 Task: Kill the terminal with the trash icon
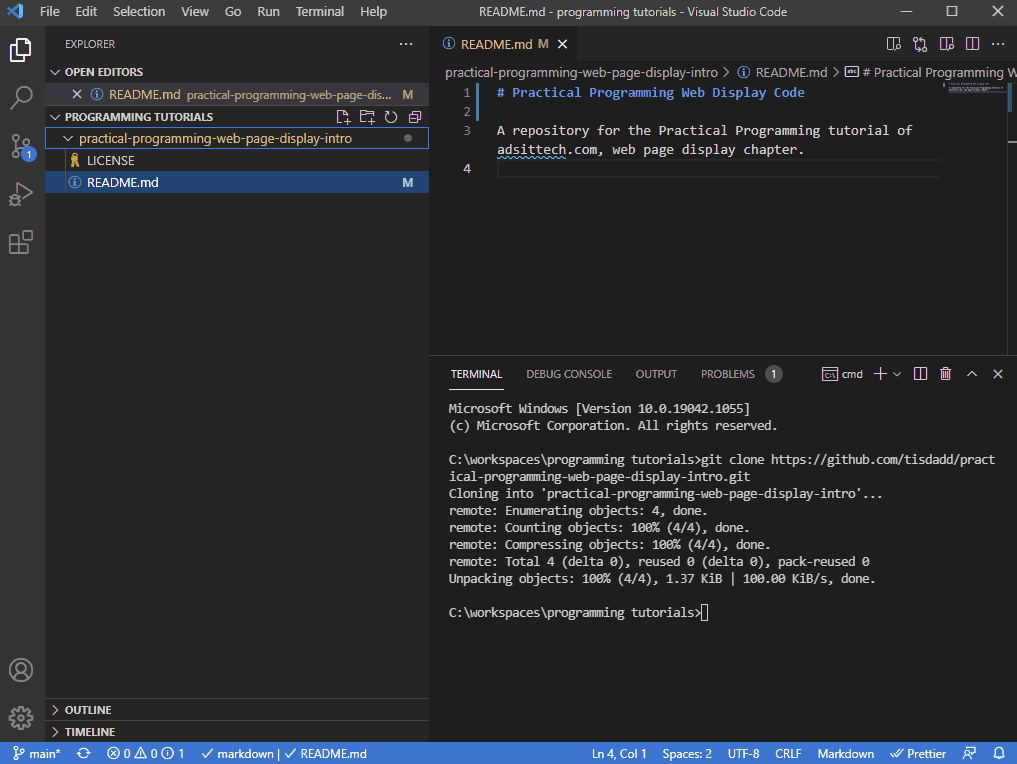(x=945, y=373)
